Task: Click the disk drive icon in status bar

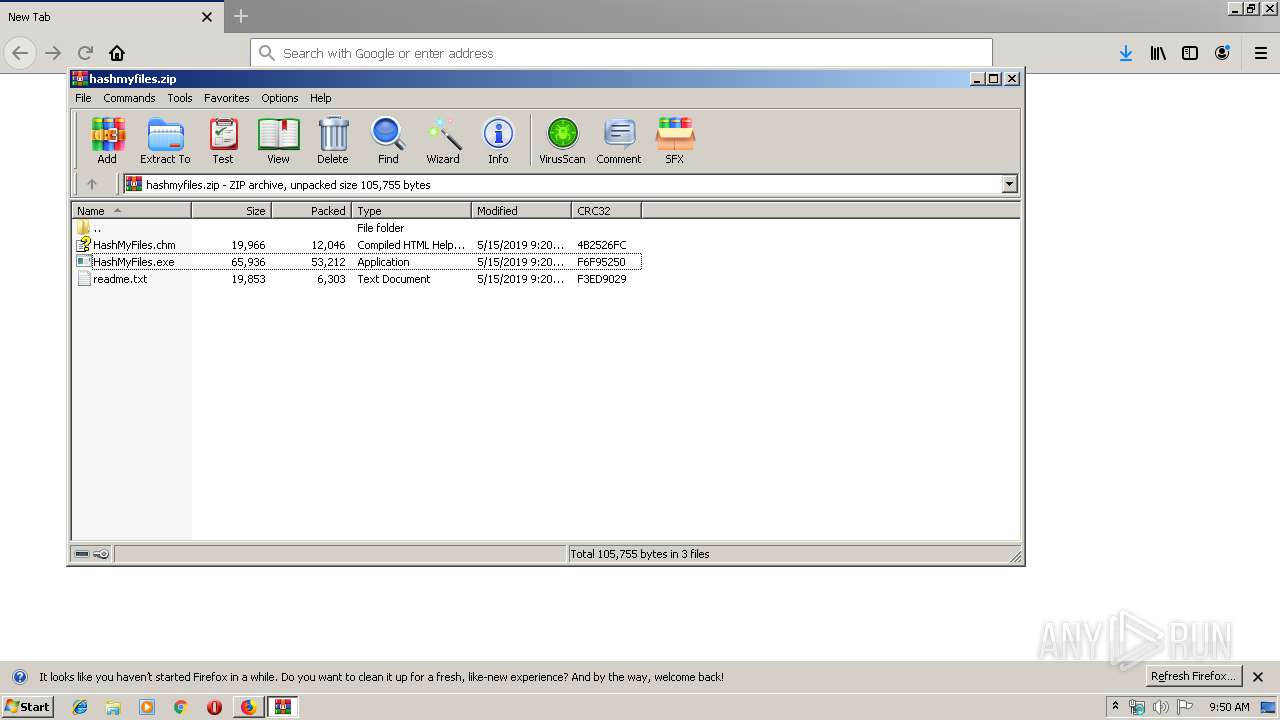Action: [82, 554]
